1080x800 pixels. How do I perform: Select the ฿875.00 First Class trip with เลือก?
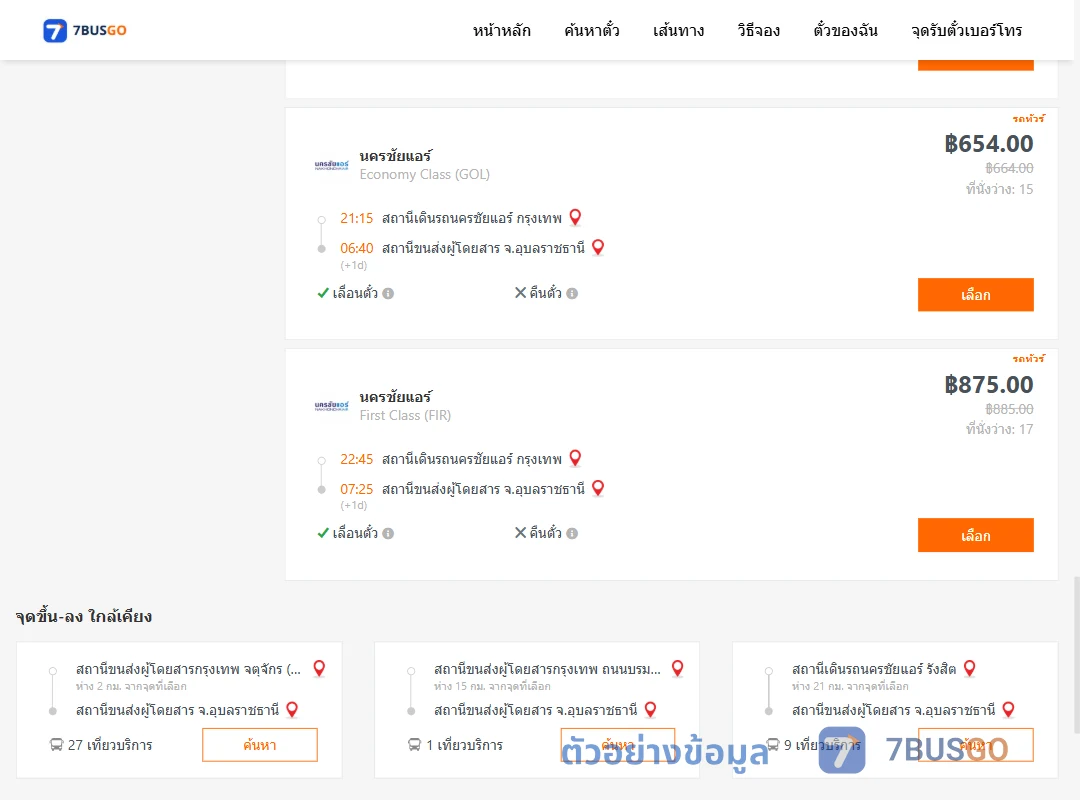pos(975,535)
